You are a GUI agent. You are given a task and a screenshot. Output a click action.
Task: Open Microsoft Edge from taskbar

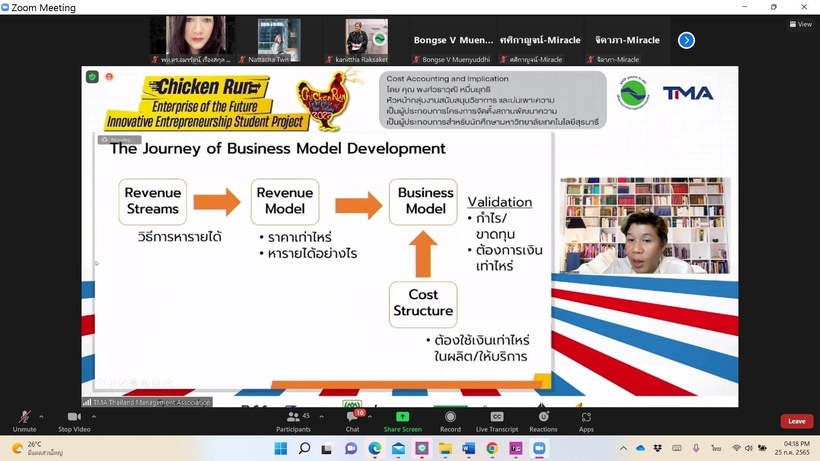374,448
